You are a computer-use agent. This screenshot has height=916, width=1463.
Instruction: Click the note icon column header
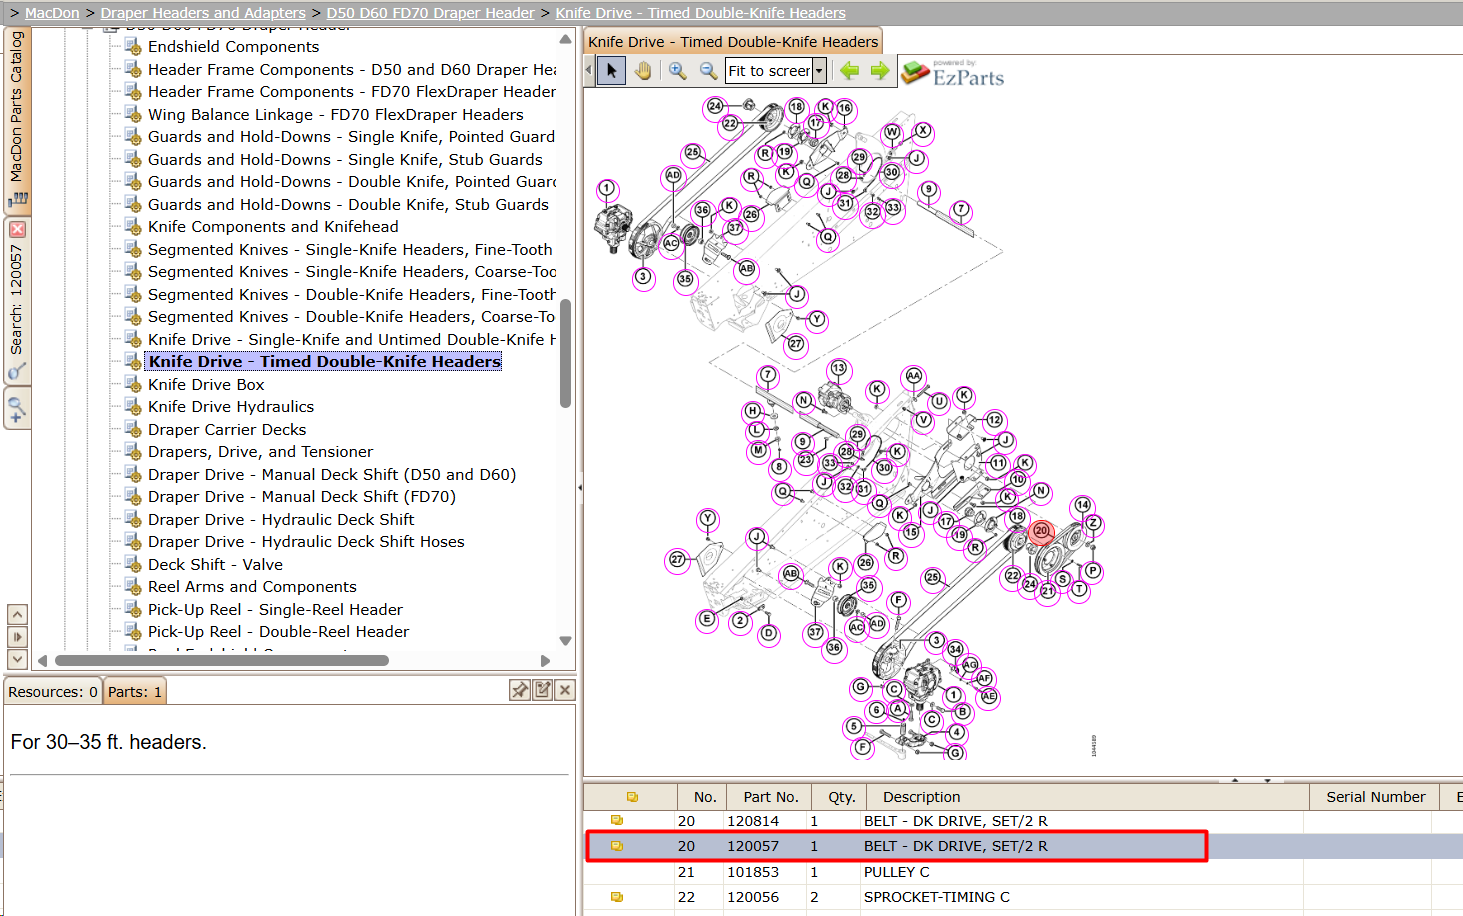tap(632, 797)
